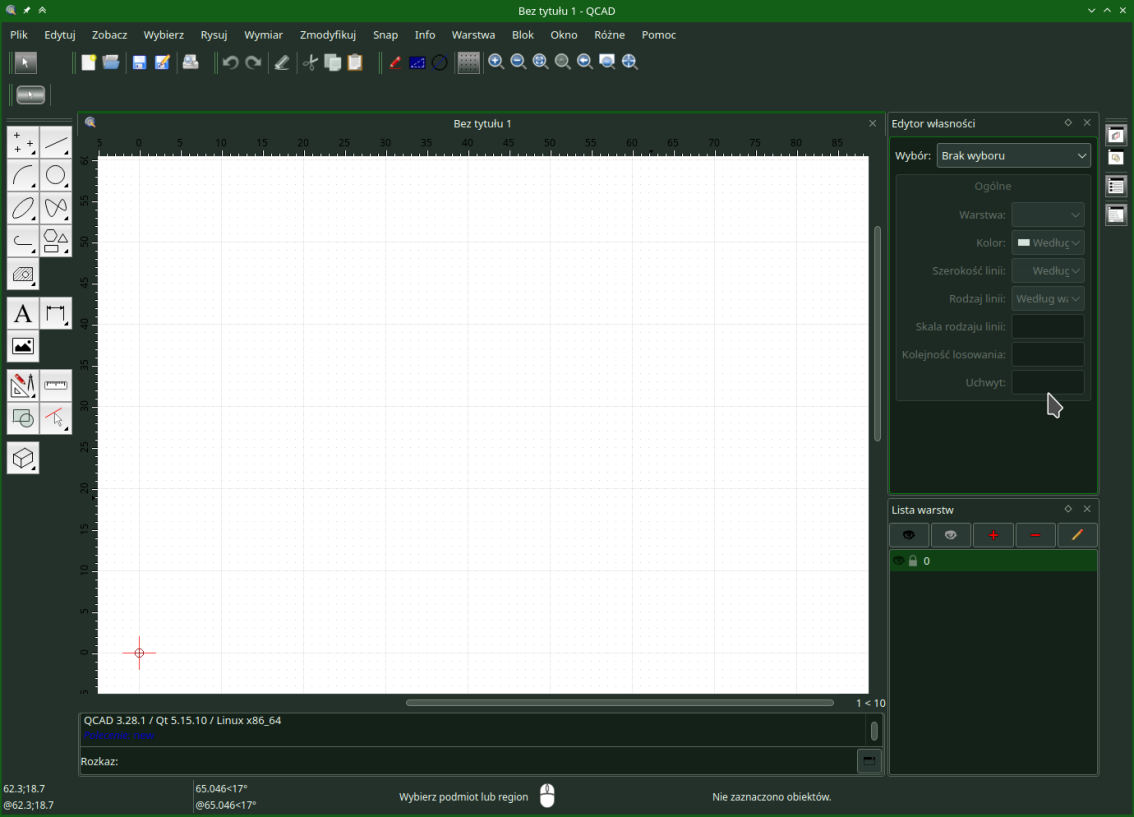
Task: Open the Warstwa menu
Action: point(473,35)
